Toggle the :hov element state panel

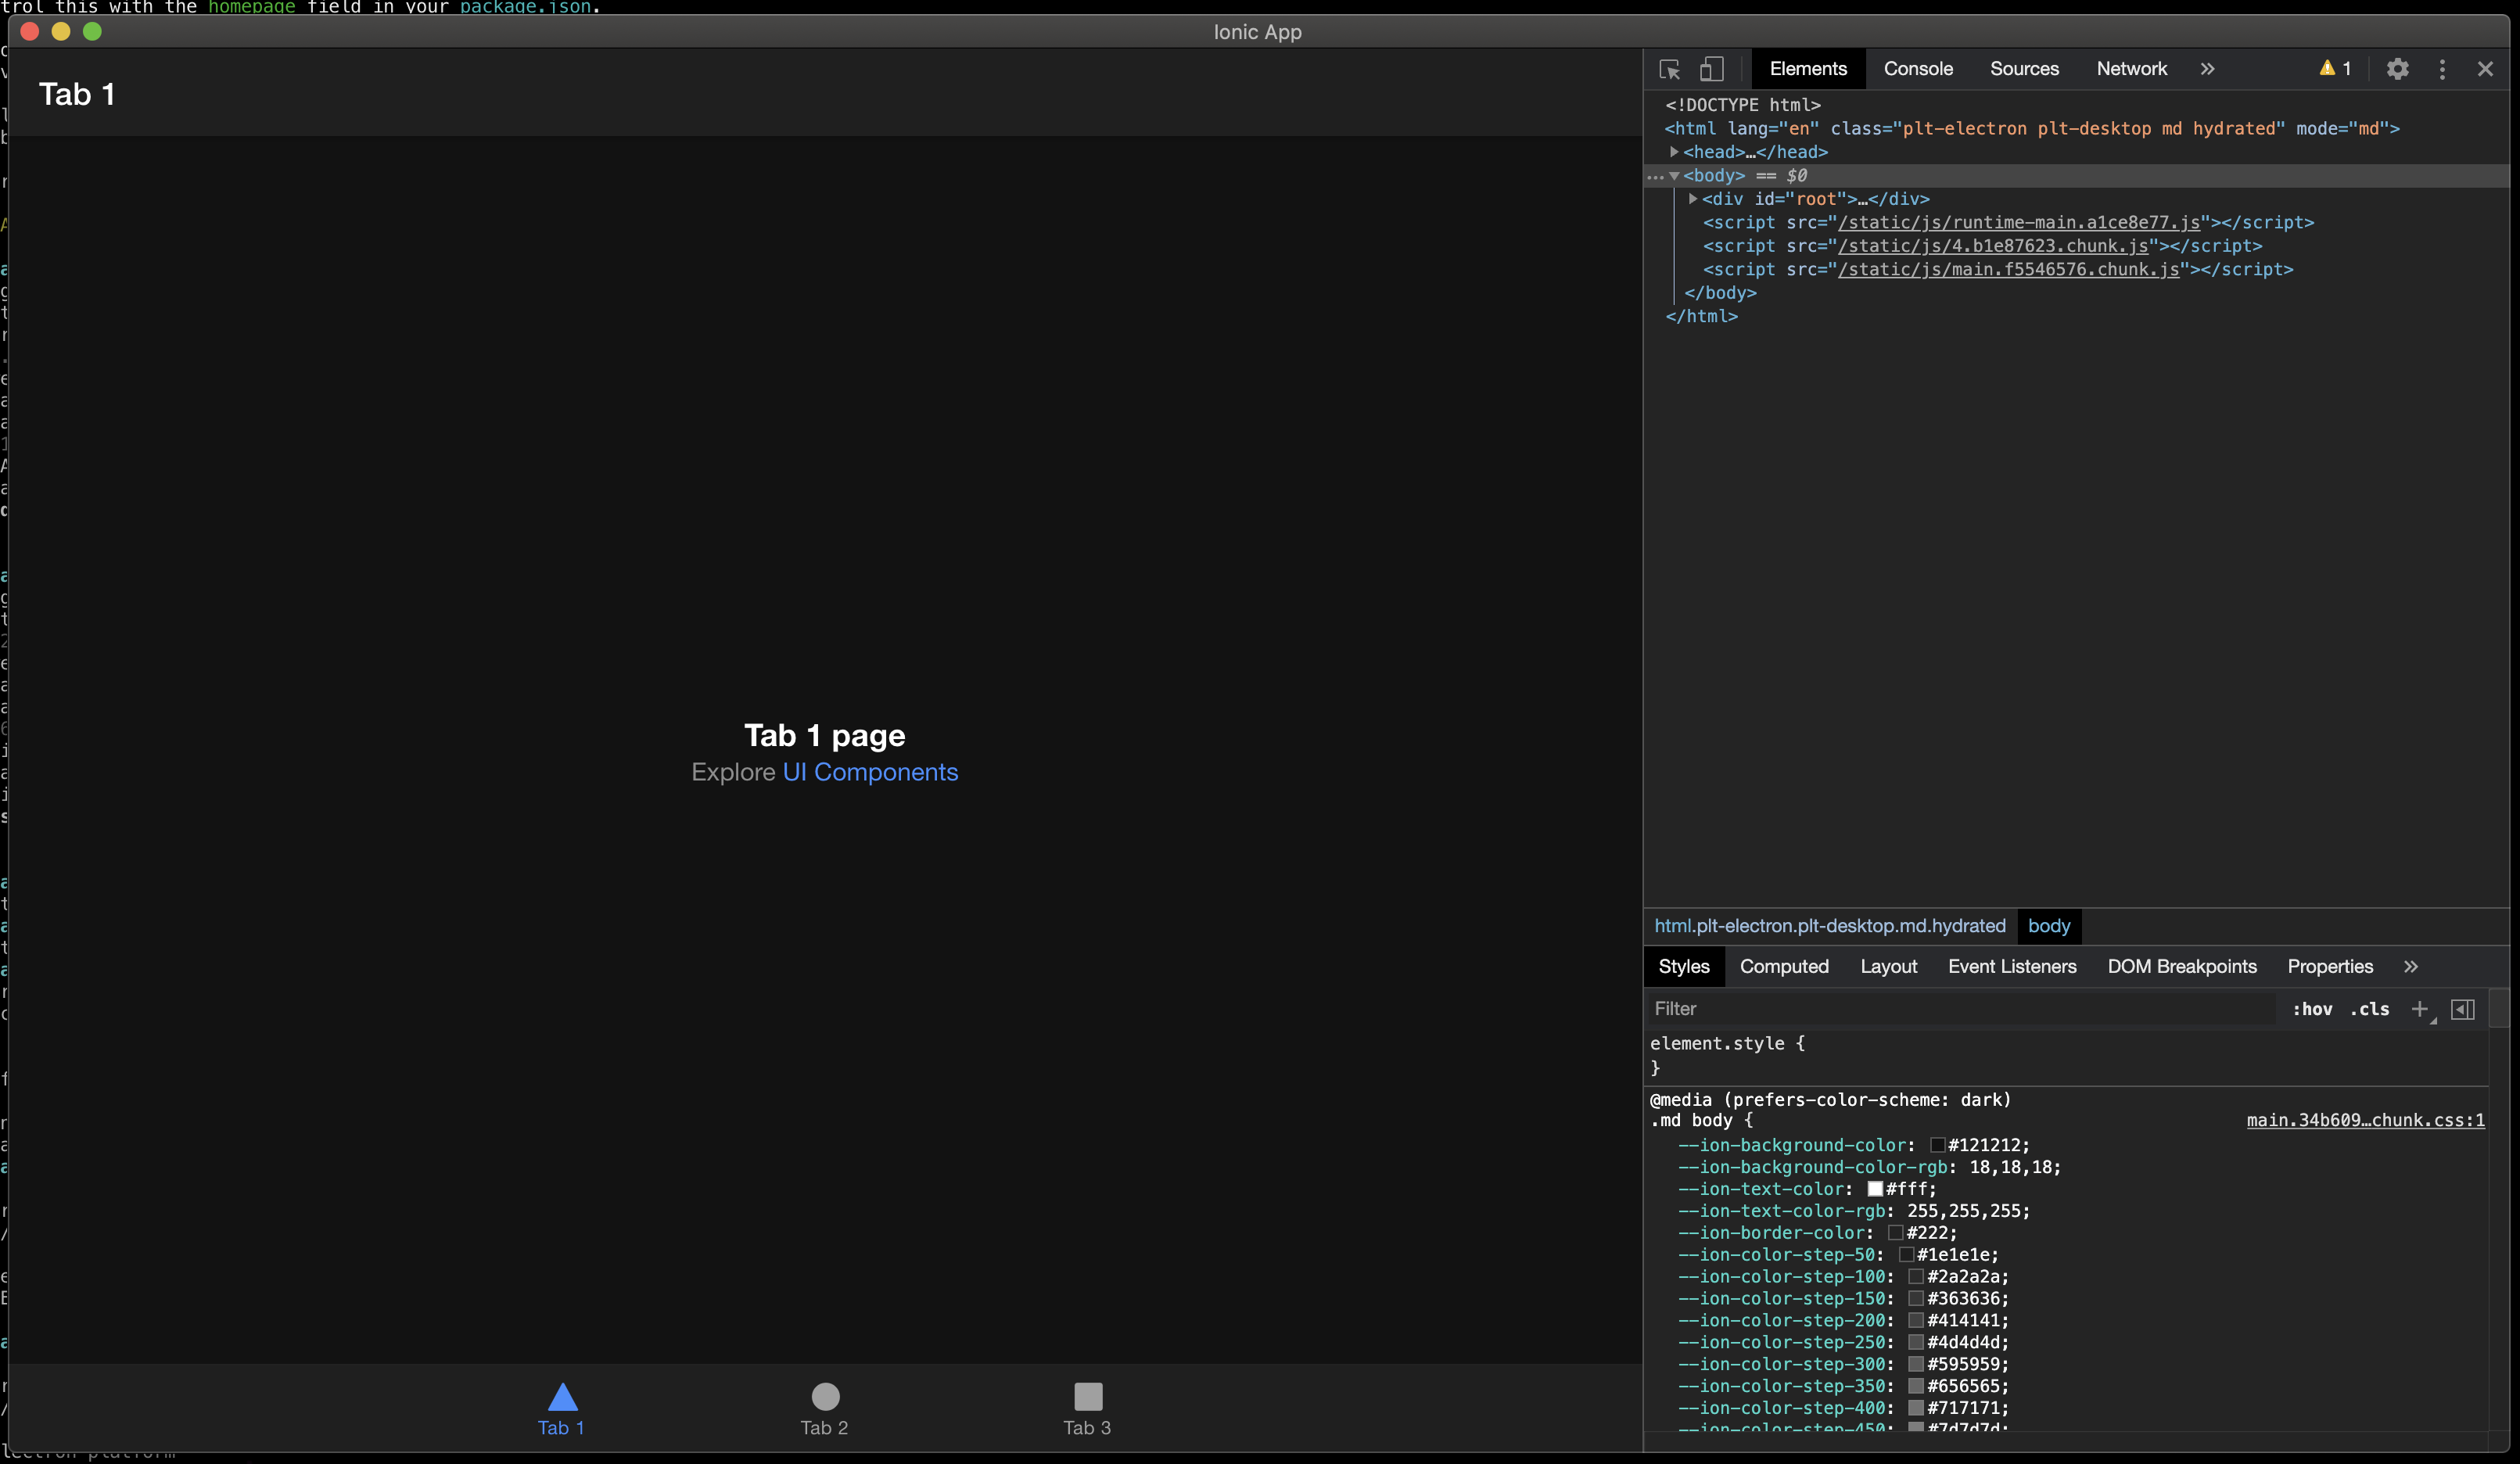click(x=2312, y=1009)
